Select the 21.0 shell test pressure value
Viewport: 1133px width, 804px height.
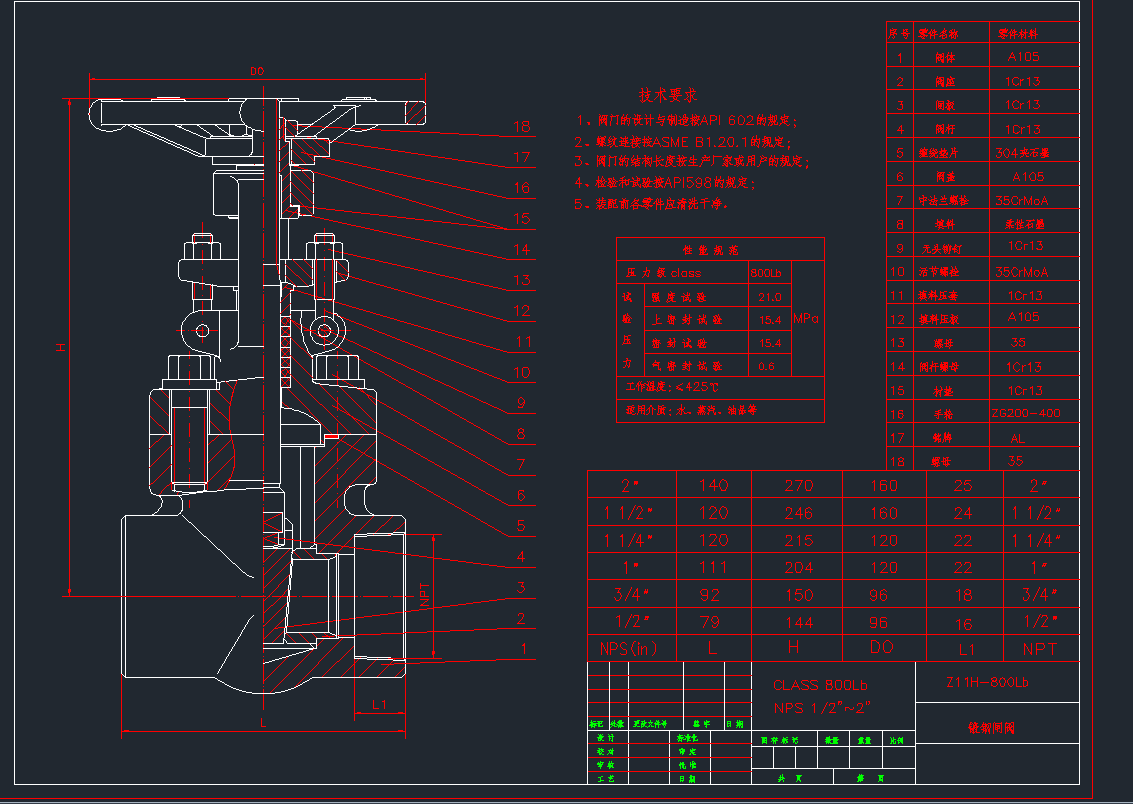[x=769, y=297]
